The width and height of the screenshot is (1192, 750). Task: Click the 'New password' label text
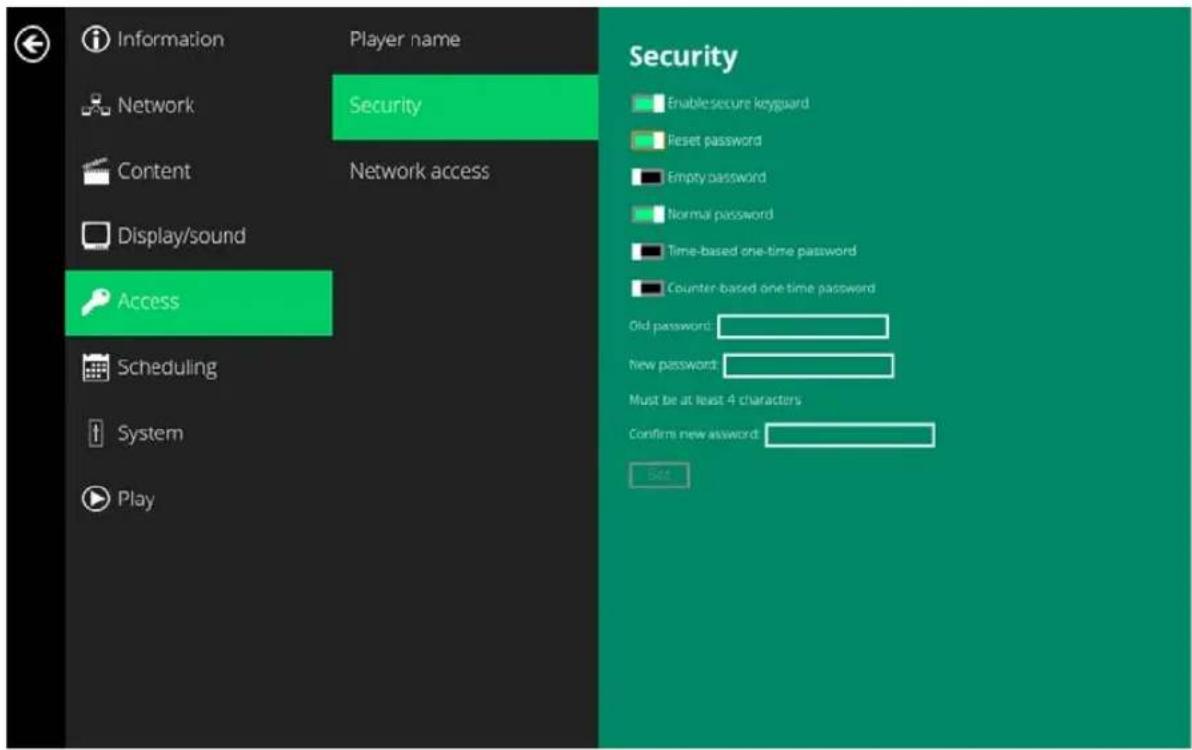674,365
